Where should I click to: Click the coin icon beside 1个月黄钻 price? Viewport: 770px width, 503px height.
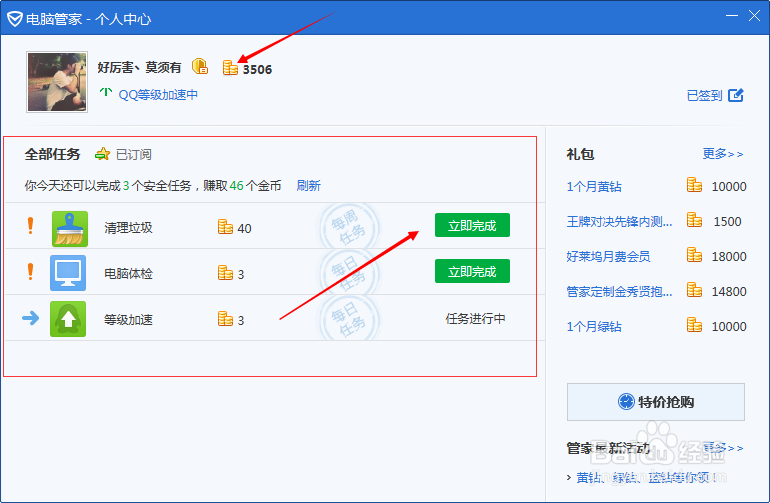694,185
